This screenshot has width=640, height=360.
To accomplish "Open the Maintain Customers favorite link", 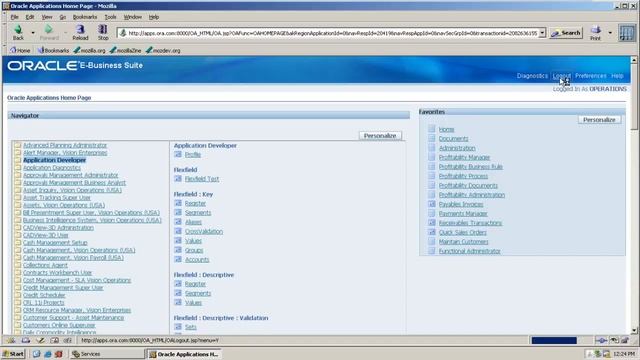I will pyautogui.click(x=463, y=242).
